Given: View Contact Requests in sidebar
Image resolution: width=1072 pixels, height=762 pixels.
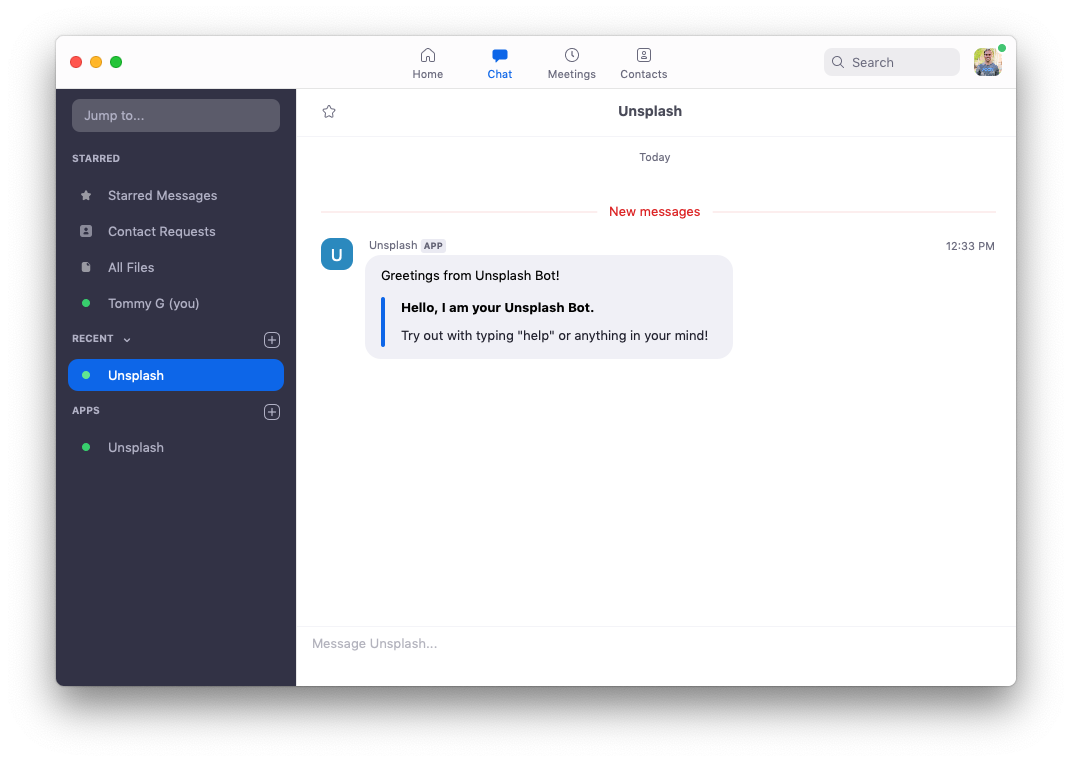Looking at the screenshot, I should pos(161,231).
